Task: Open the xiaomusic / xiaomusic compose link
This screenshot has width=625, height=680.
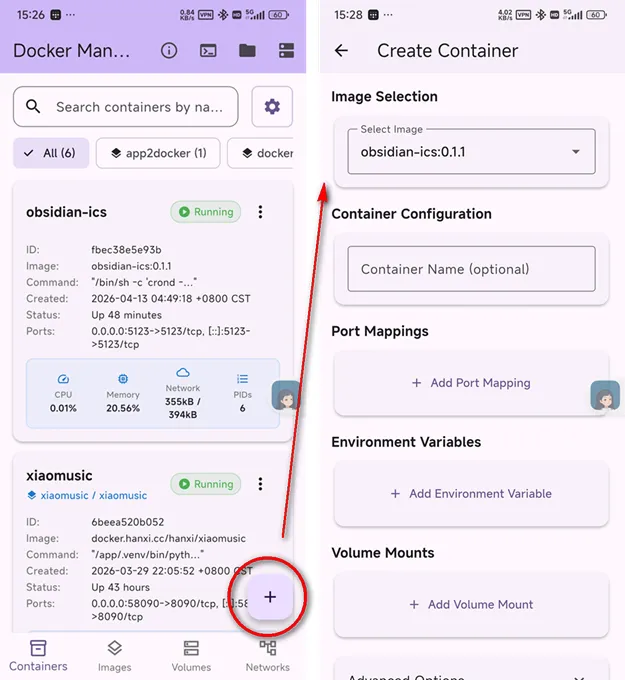Action: (87, 495)
